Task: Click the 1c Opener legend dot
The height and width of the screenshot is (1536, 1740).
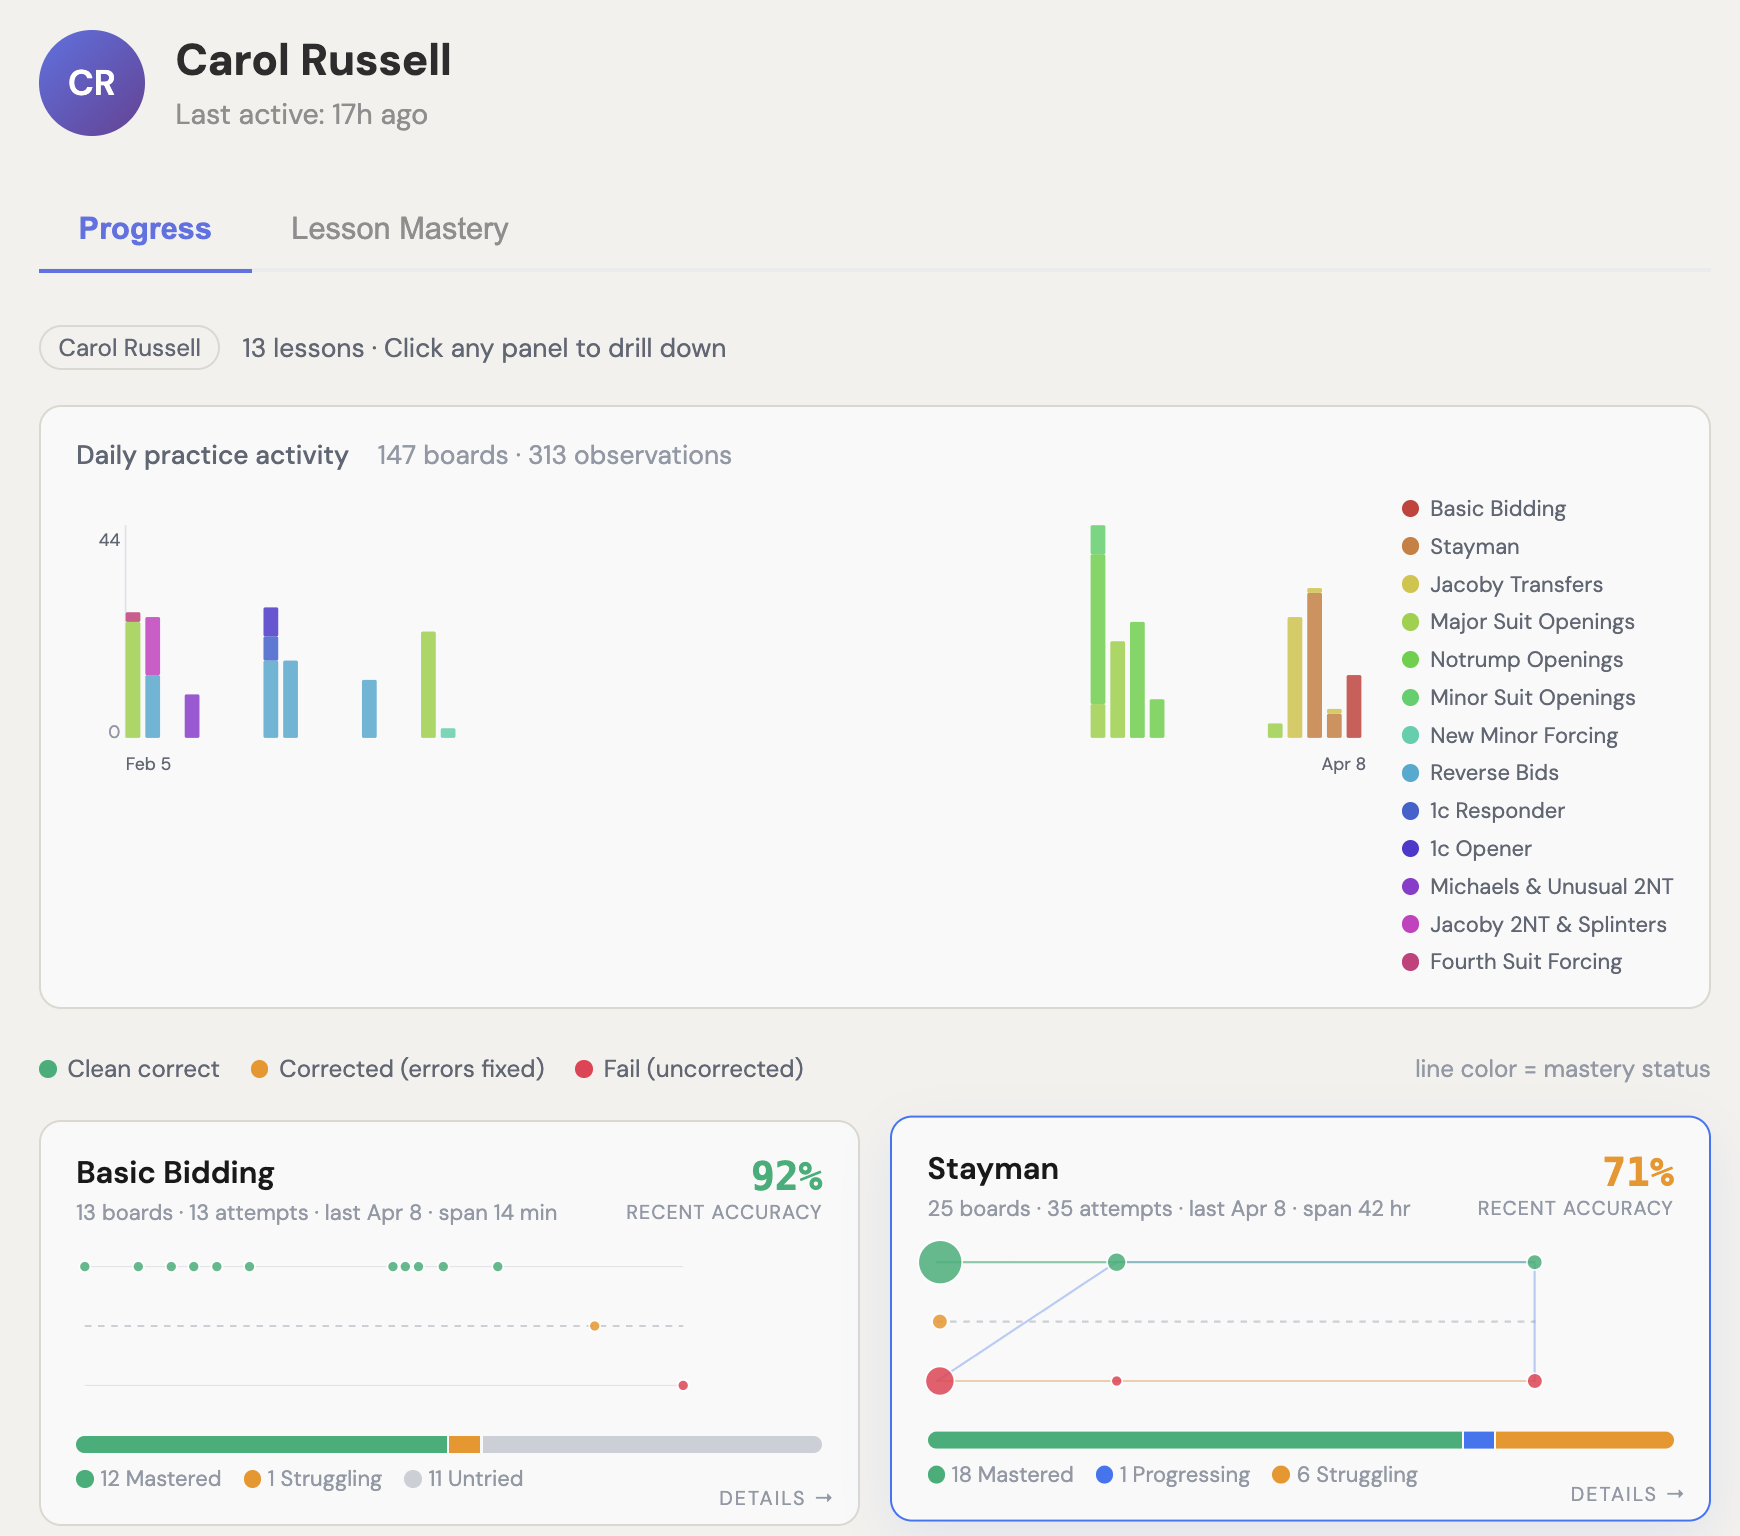Action: pos(1409,848)
